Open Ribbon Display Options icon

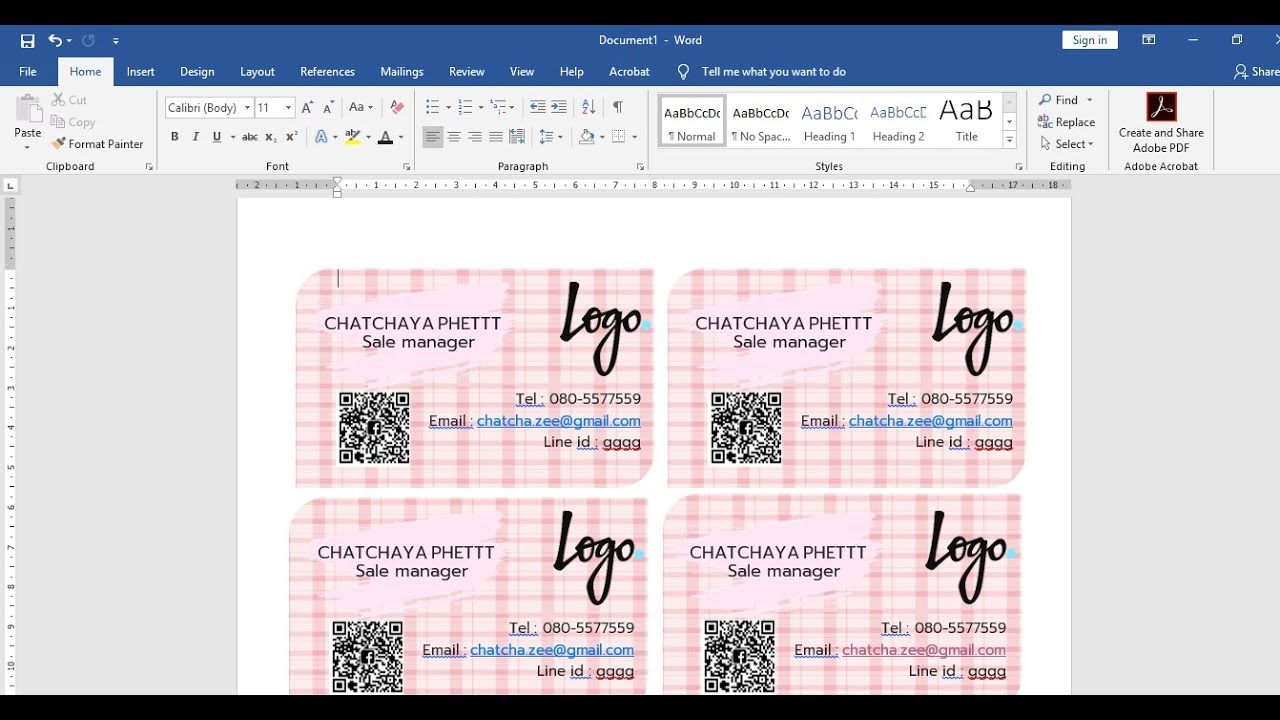pos(1149,40)
